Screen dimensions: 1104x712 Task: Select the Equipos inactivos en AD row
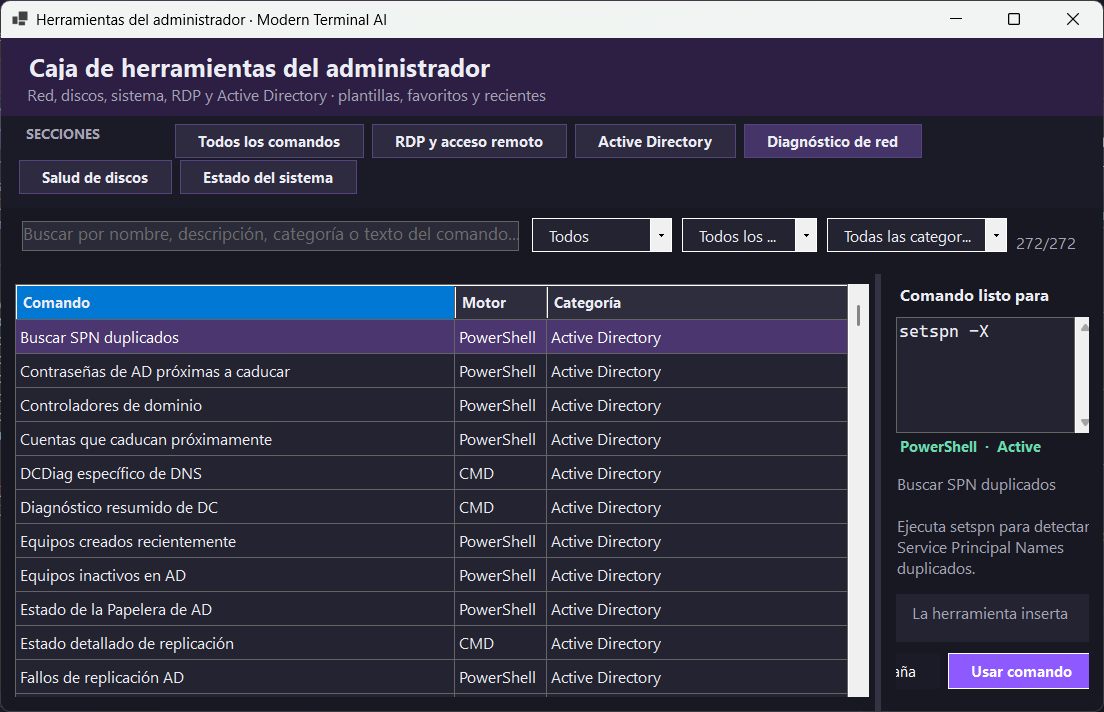432,575
